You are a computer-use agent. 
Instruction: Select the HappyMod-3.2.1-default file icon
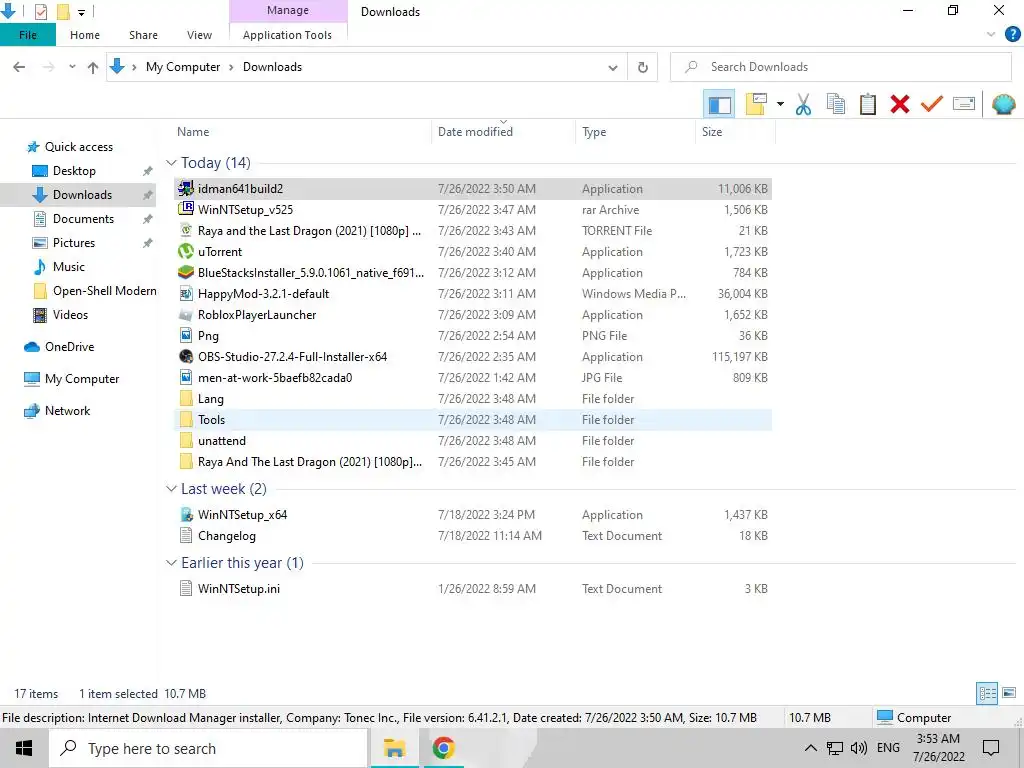pyautogui.click(x=186, y=294)
